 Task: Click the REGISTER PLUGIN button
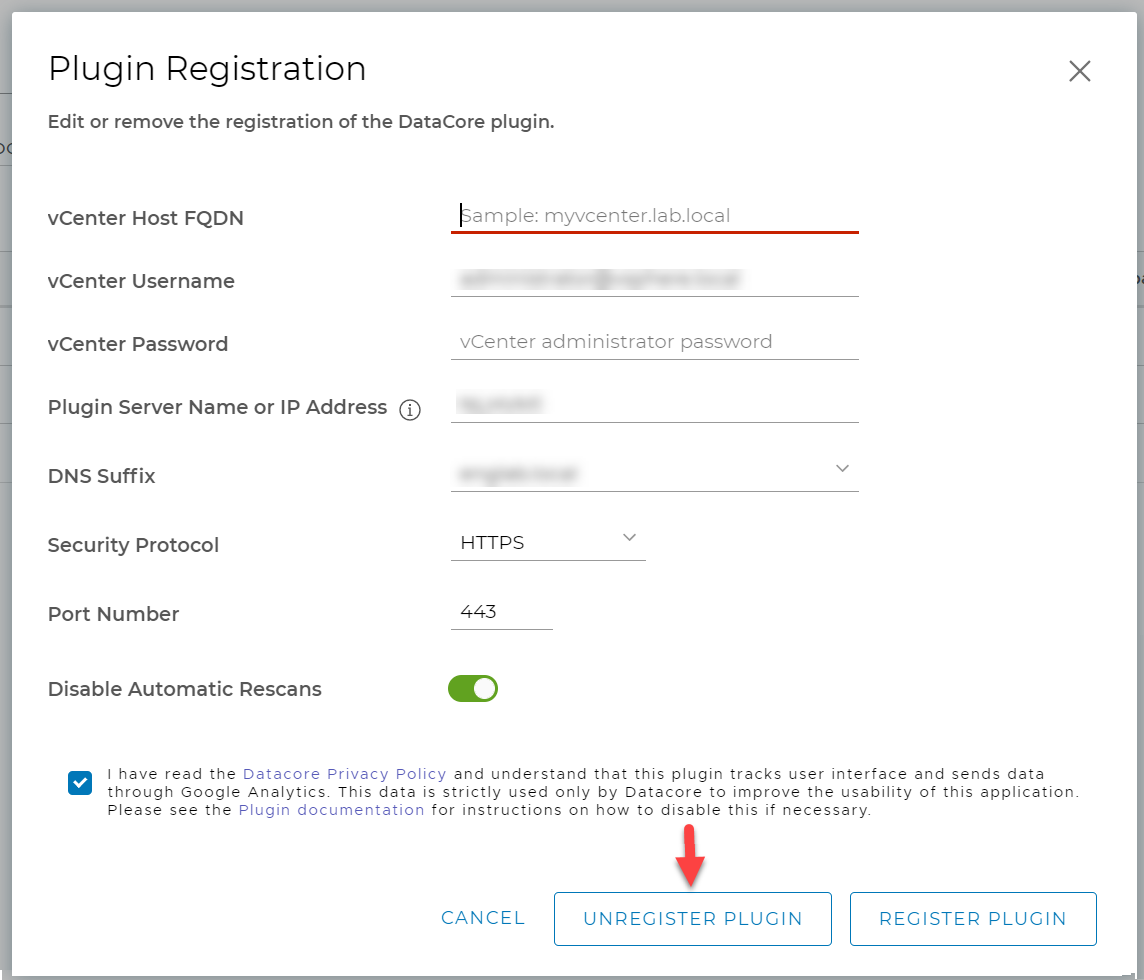[972, 918]
